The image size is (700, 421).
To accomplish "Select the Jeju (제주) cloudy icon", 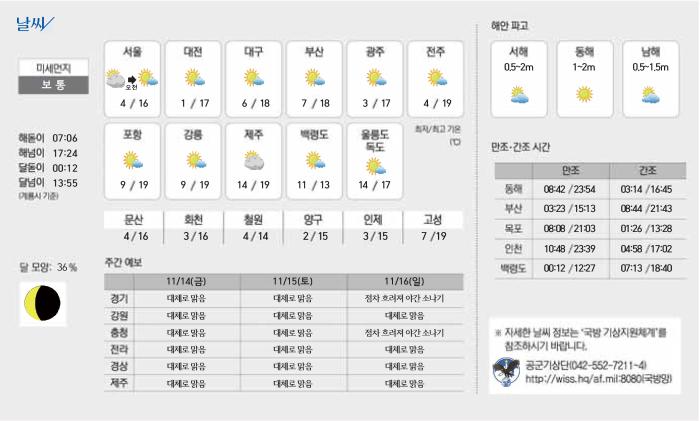I will 253,160.
